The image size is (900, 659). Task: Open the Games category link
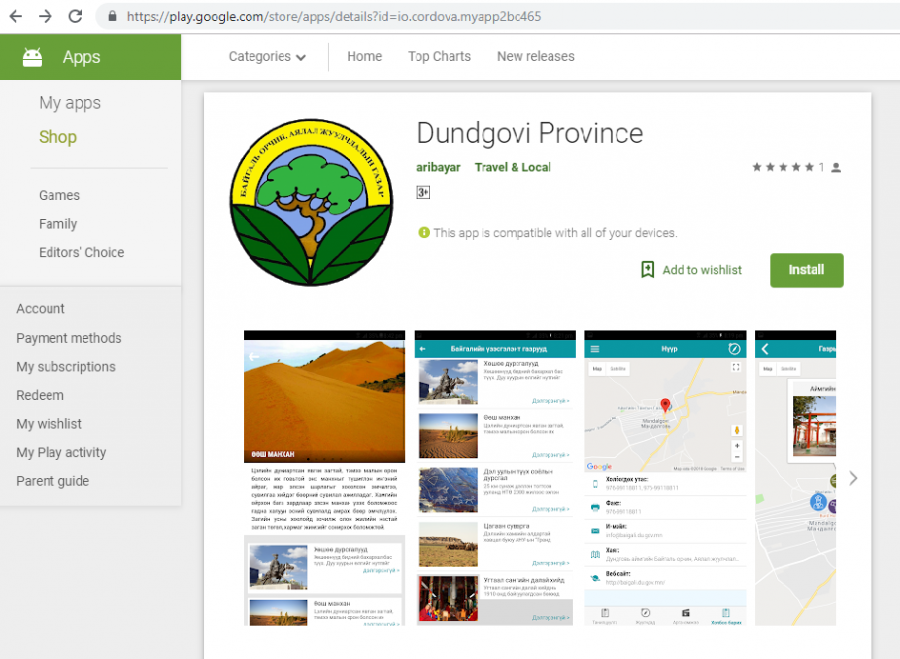pos(59,195)
